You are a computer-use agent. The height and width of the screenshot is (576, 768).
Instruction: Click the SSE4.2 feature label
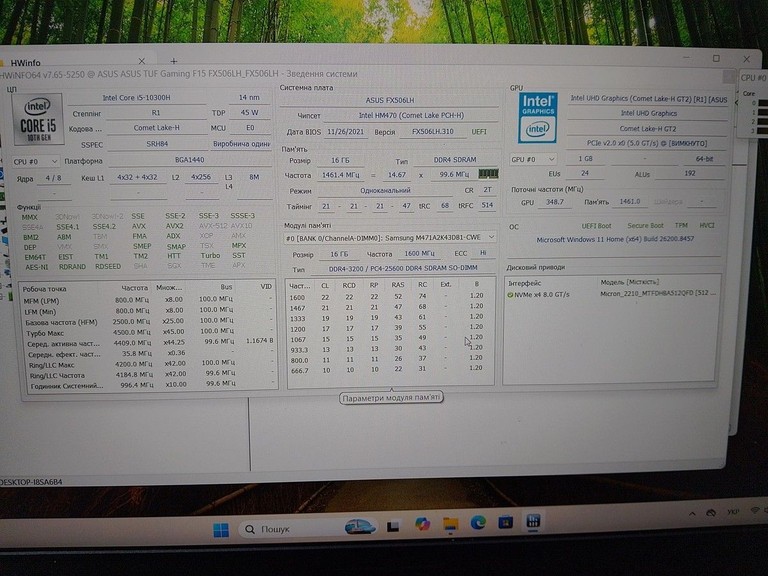[104, 227]
